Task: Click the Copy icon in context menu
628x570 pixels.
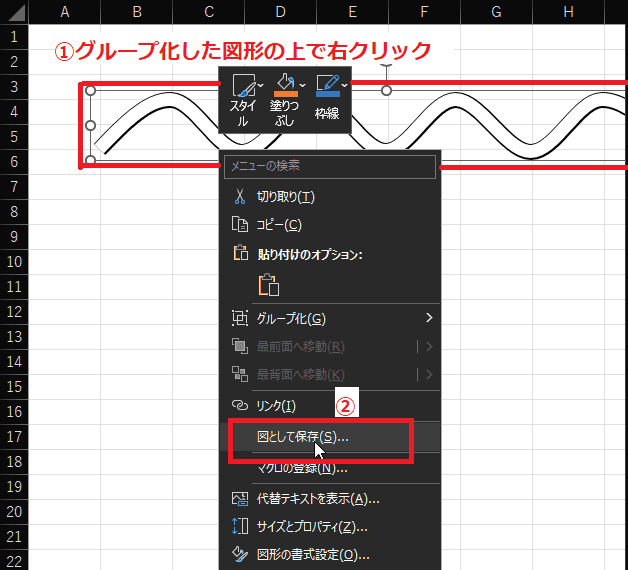Action: tap(239, 226)
